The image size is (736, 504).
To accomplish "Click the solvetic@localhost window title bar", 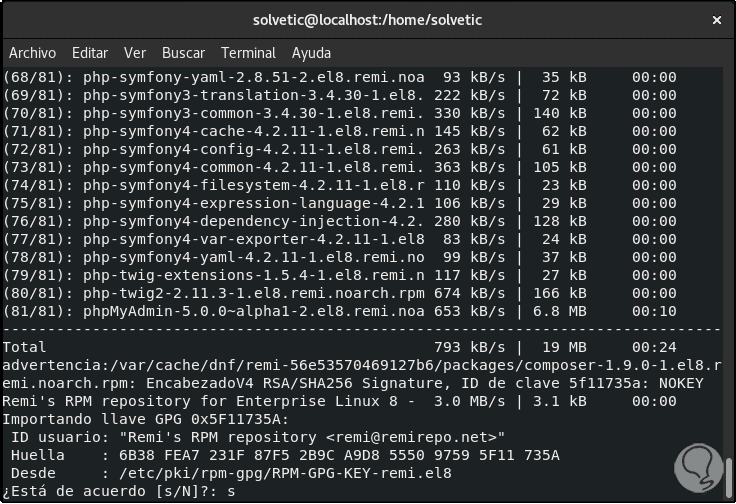I will (367, 20).
